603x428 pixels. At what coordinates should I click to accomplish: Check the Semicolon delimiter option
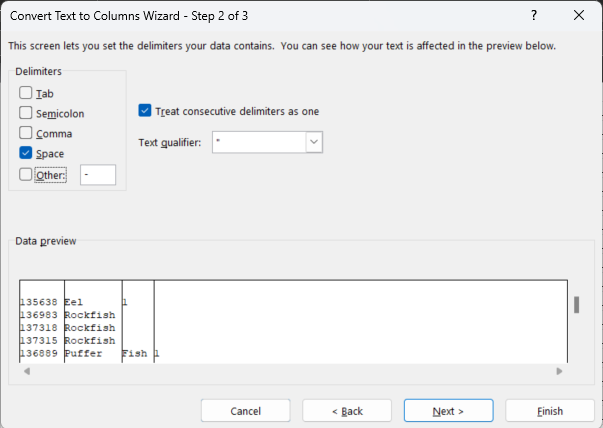coord(26,113)
